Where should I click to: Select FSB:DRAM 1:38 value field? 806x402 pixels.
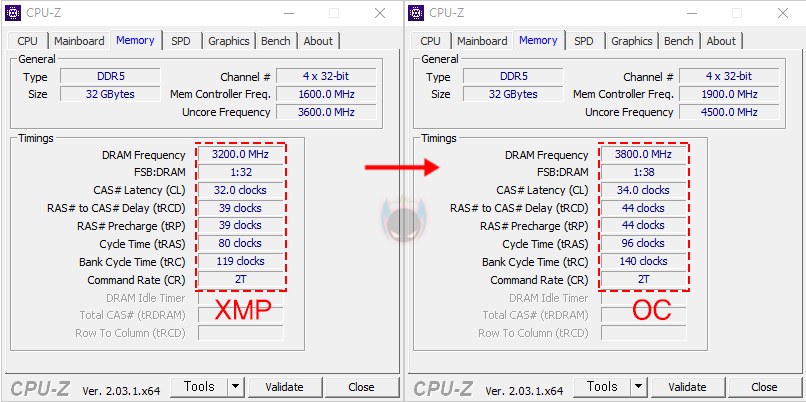pyautogui.click(x=644, y=172)
